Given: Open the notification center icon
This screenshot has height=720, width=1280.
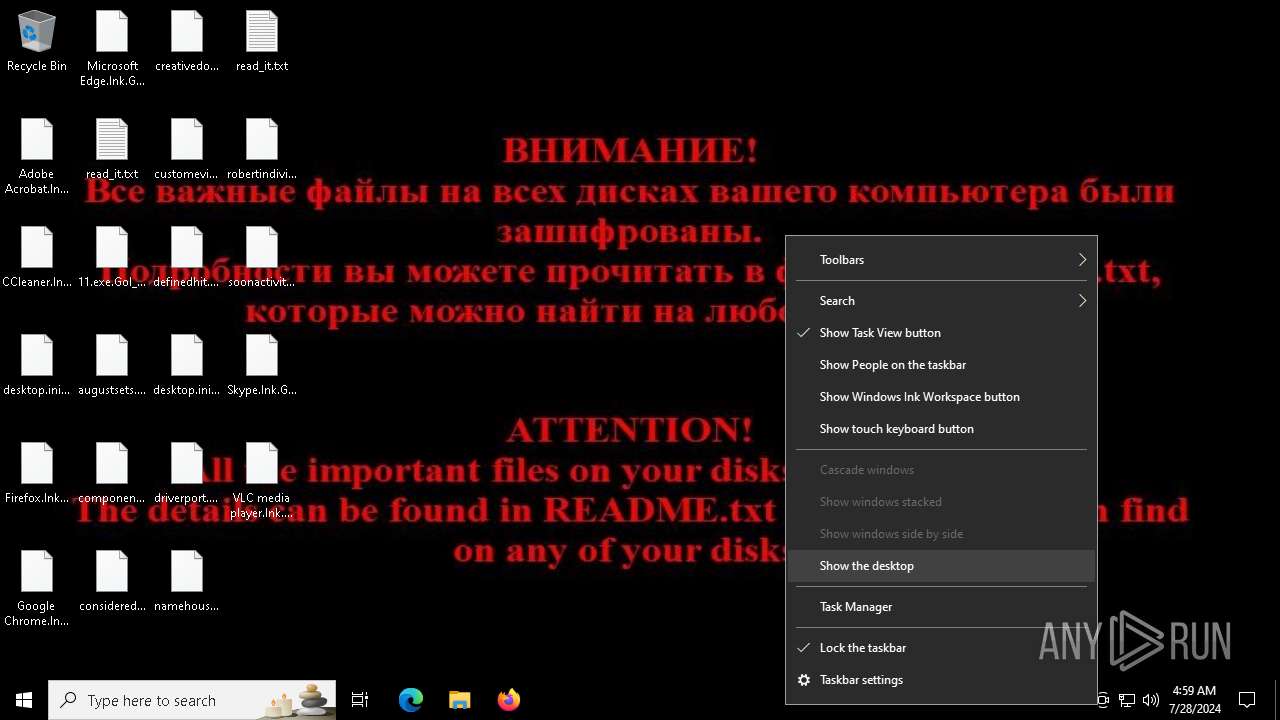Looking at the screenshot, I should coord(1247,700).
